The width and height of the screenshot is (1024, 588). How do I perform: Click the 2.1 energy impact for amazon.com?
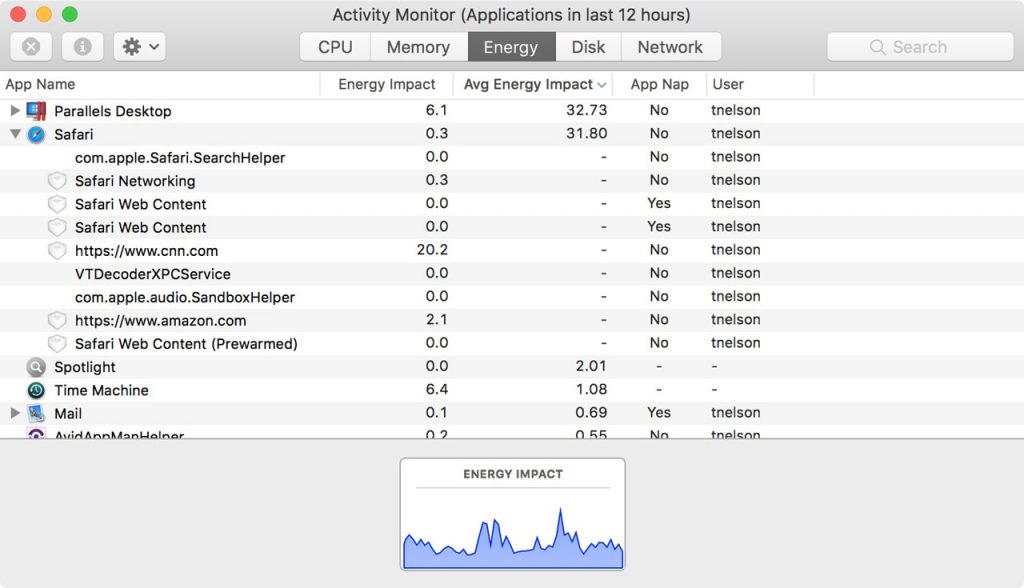coord(437,320)
